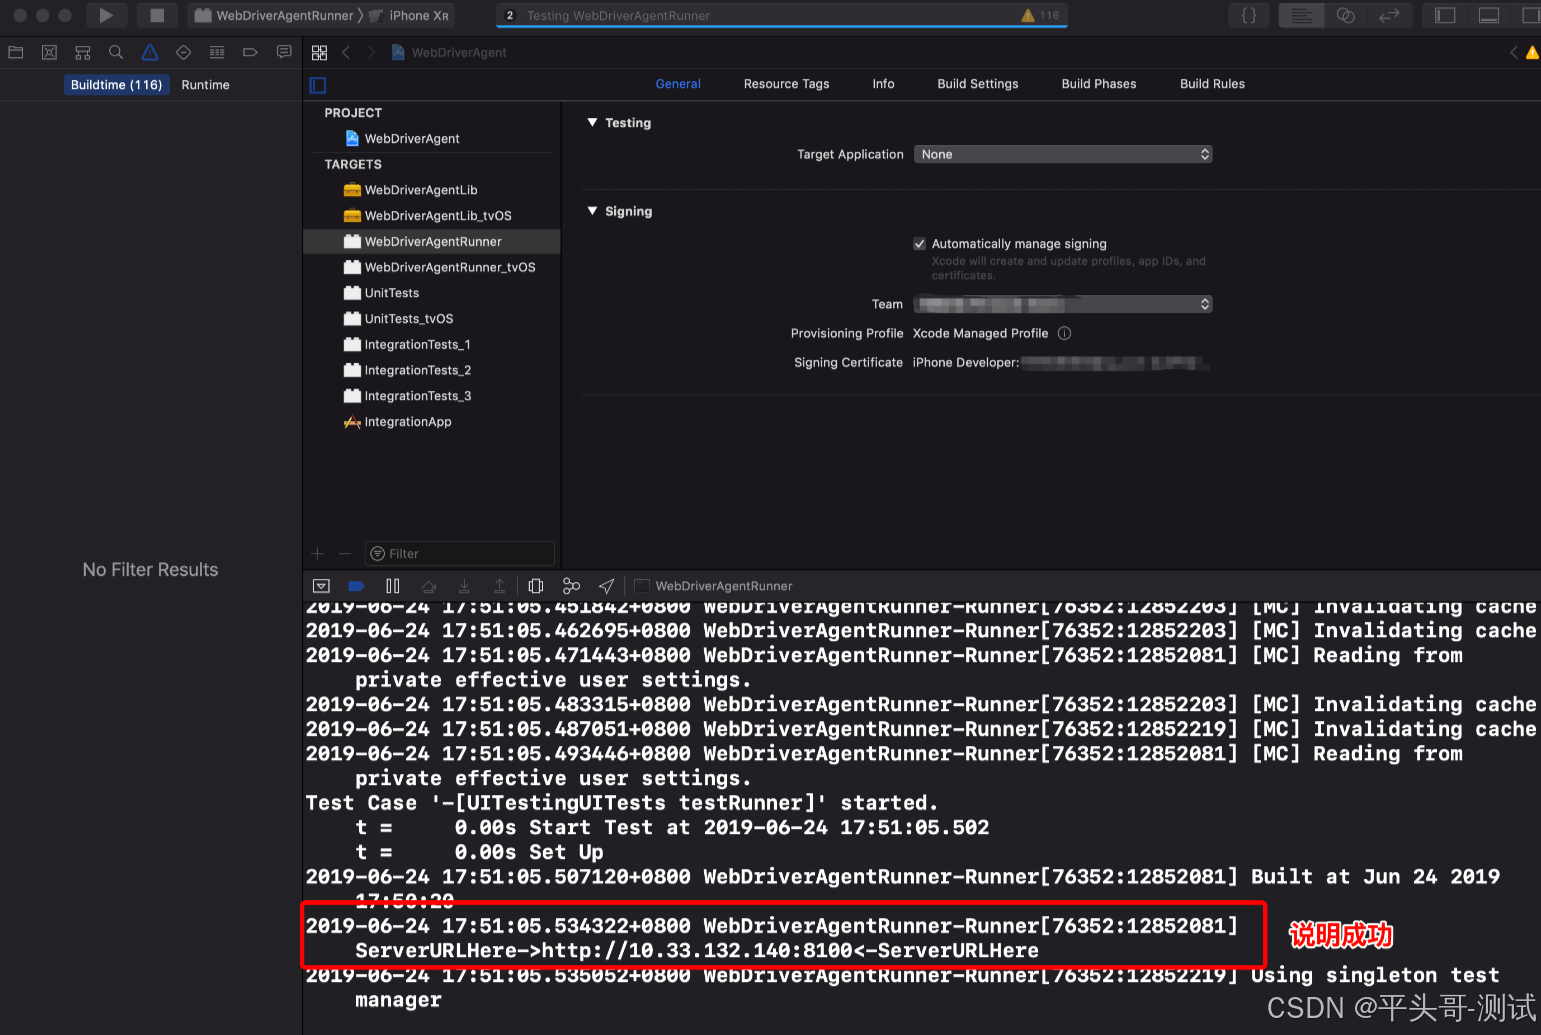Screen dimensions: 1541x1035
Task: Toggle breakpoints activation in debug bar
Action: point(356,586)
